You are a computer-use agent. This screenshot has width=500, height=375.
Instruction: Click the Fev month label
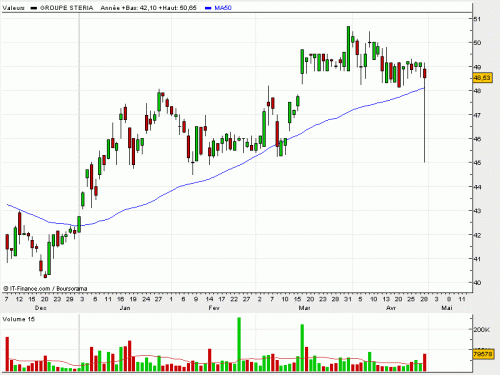pyautogui.click(x=214, y=308)
